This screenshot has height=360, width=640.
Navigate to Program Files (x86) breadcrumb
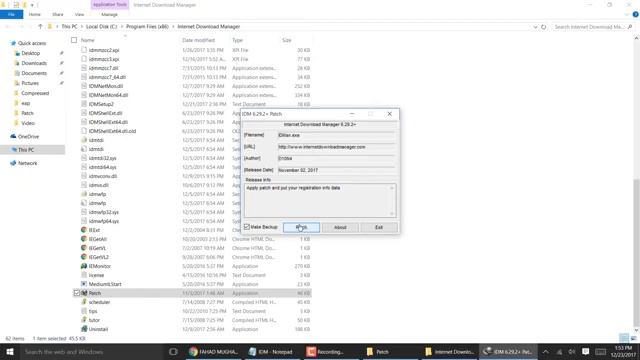tap(147, 27)
